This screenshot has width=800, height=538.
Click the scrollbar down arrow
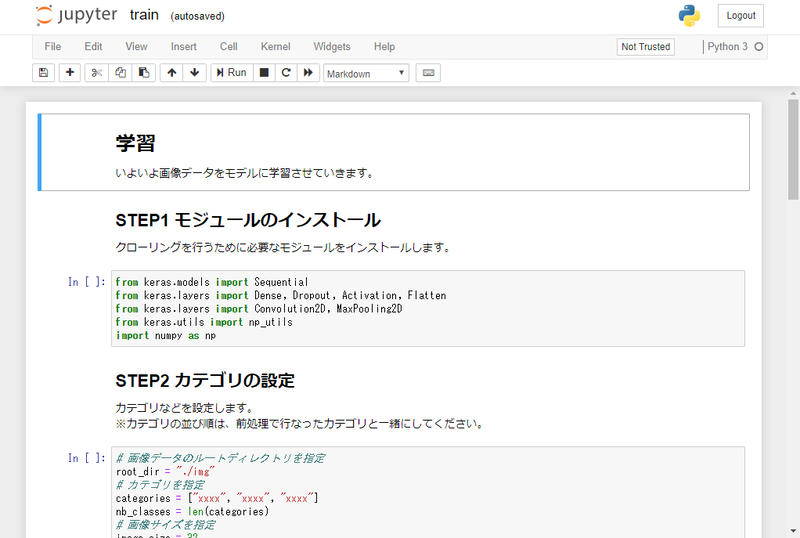coord(793,531)
